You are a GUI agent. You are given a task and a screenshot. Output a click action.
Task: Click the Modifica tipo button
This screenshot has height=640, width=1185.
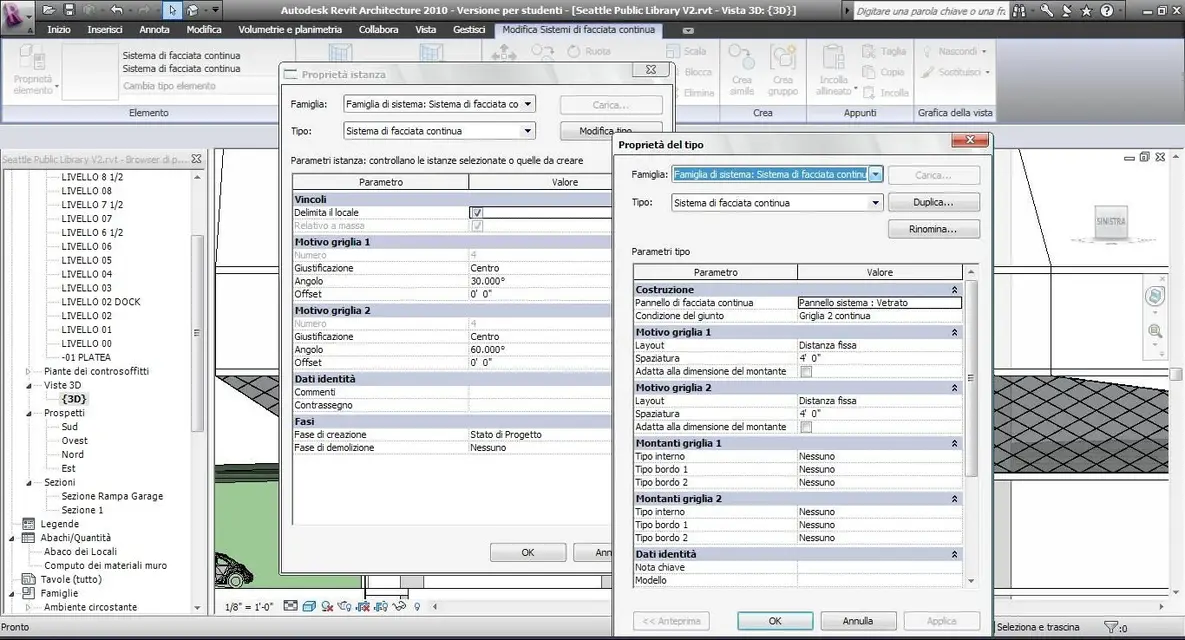point(606,131)
